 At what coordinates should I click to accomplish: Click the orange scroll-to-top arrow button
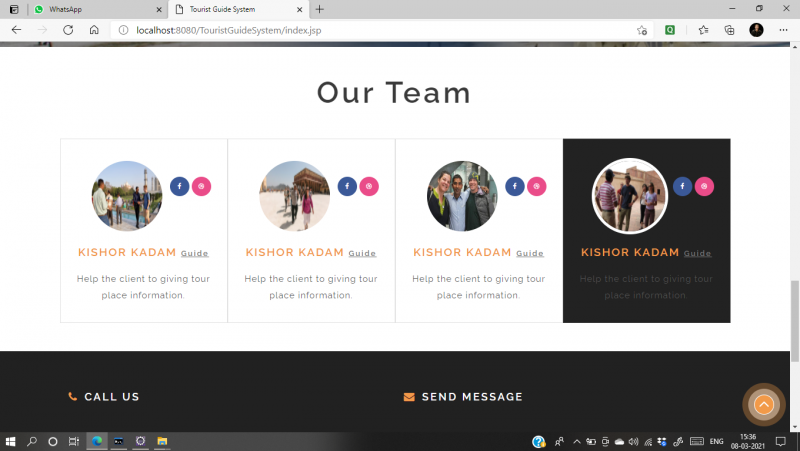tap(764, 405)
